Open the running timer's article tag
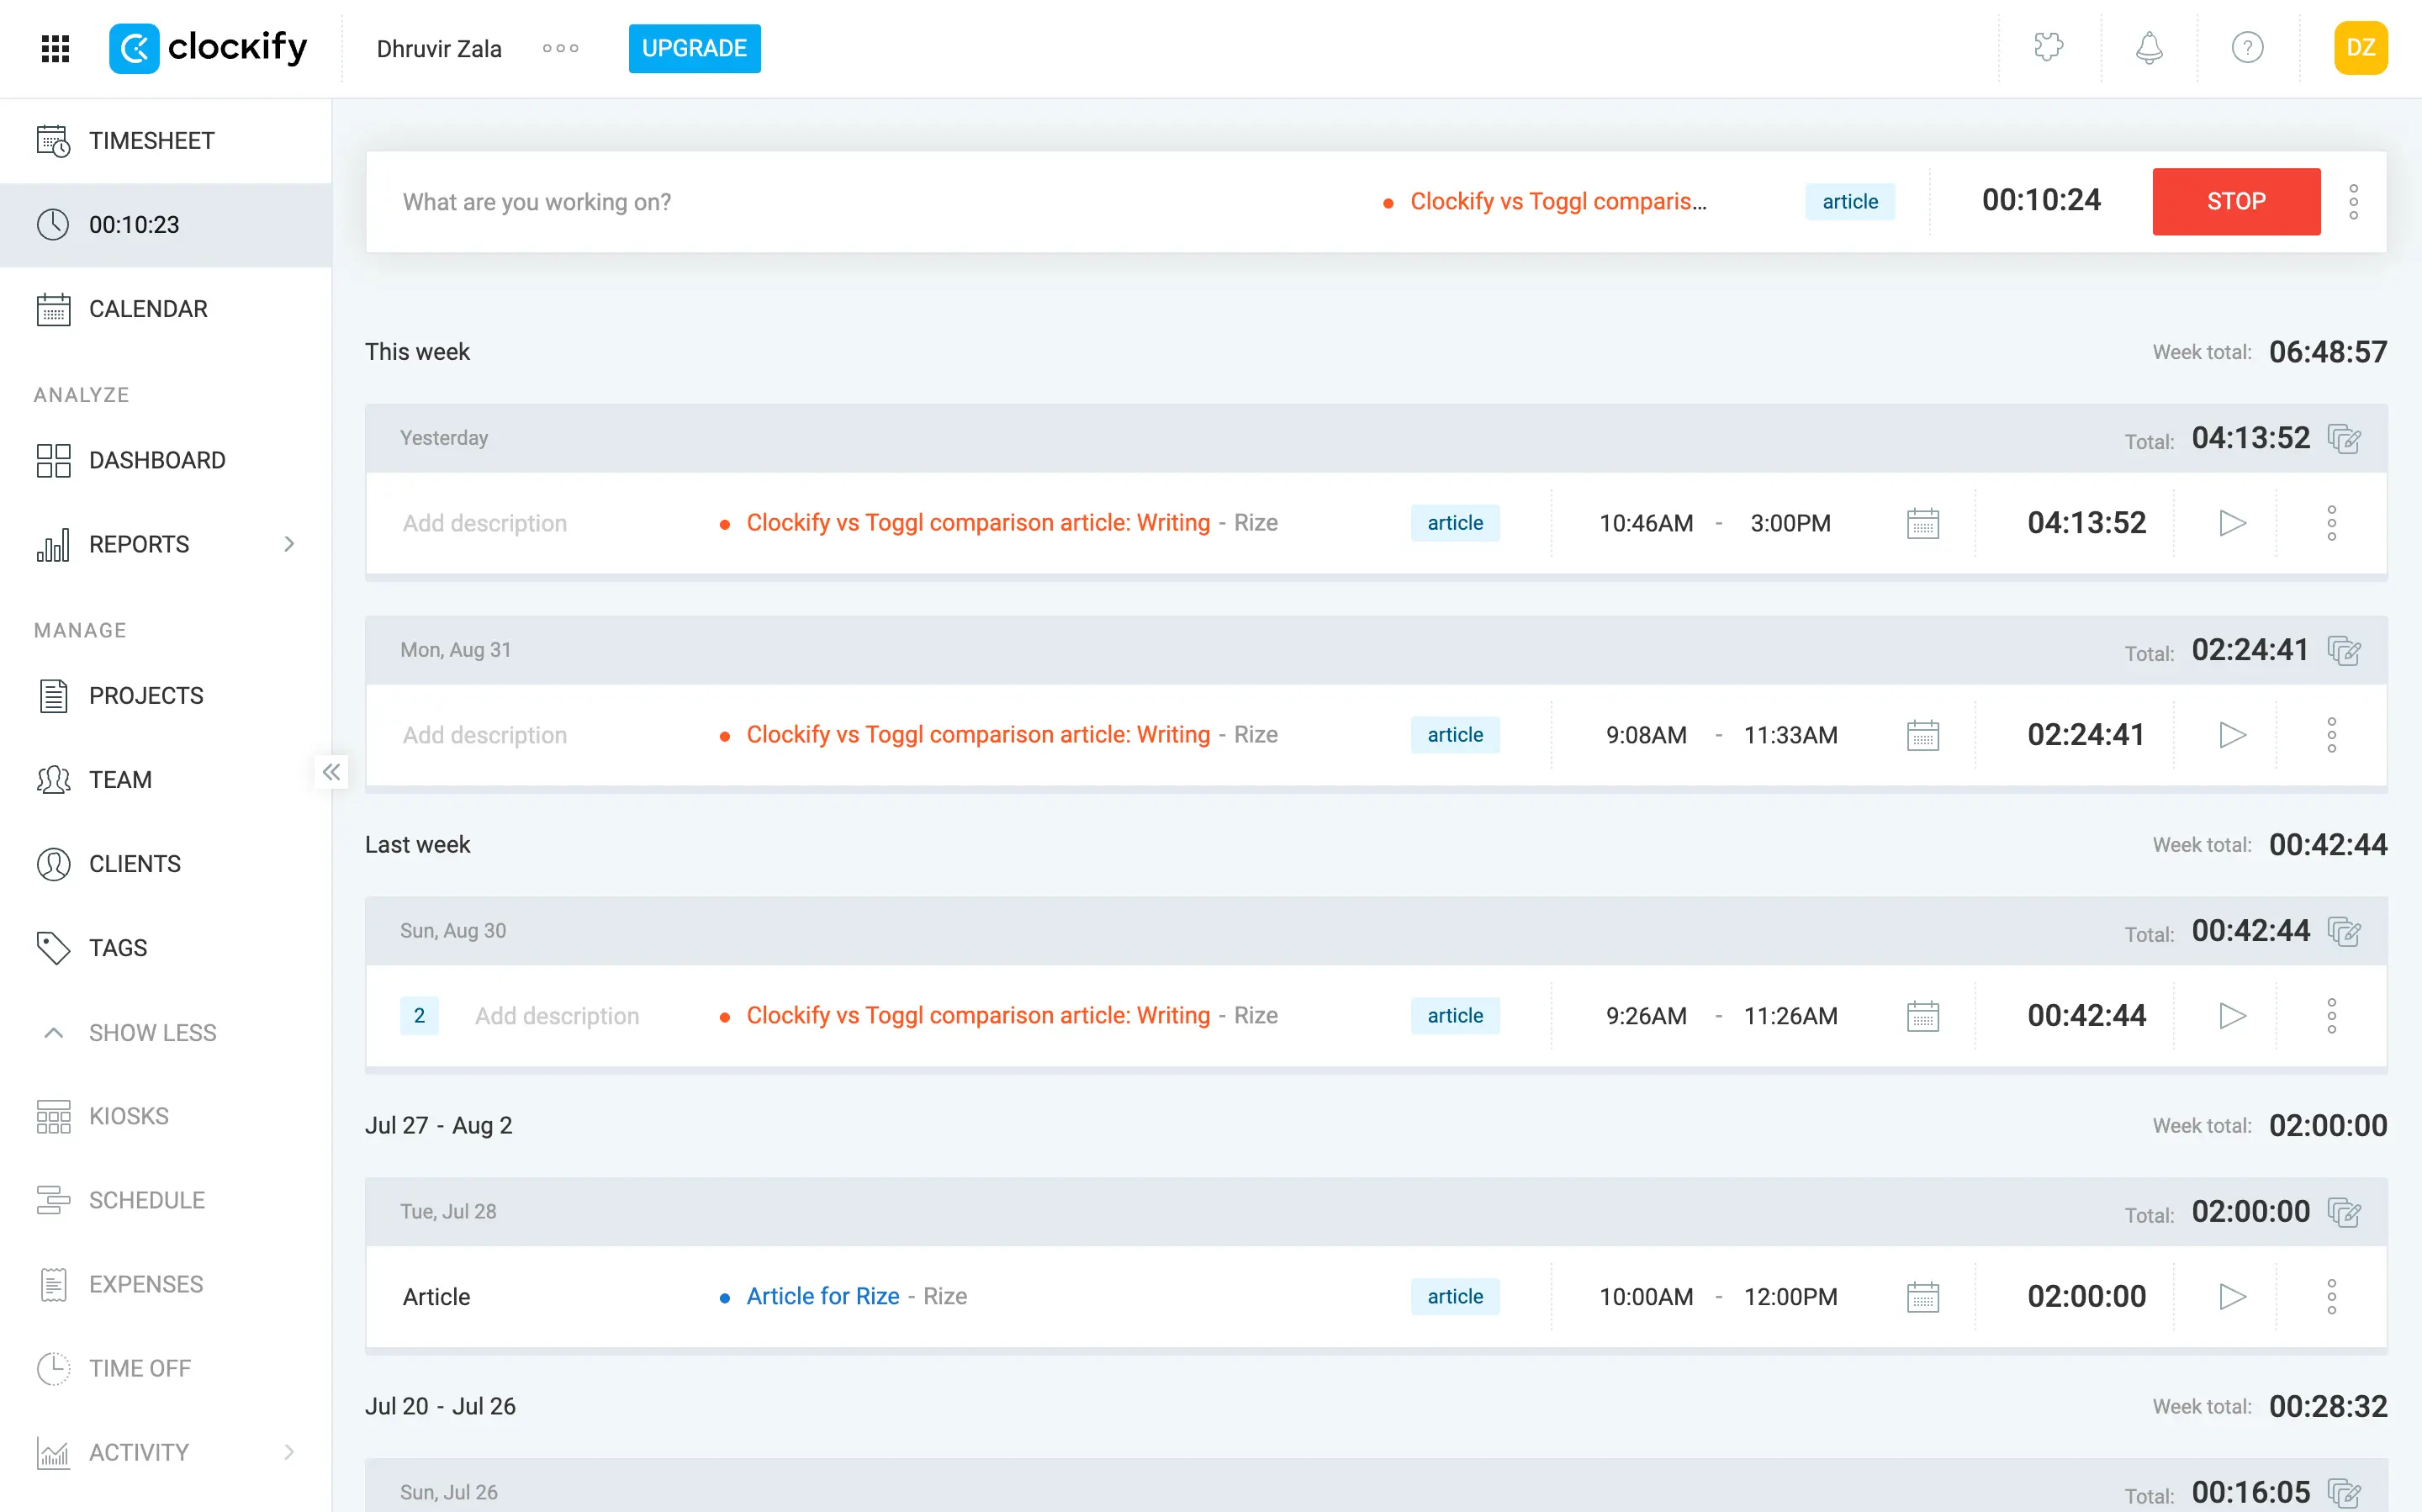The image size is (2422, 1512). tap(1849, 201)
